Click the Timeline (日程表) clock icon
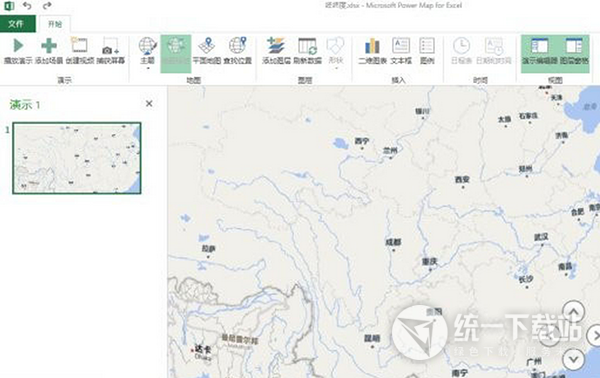Screen dimensions: 600x378 click(461, 46)
